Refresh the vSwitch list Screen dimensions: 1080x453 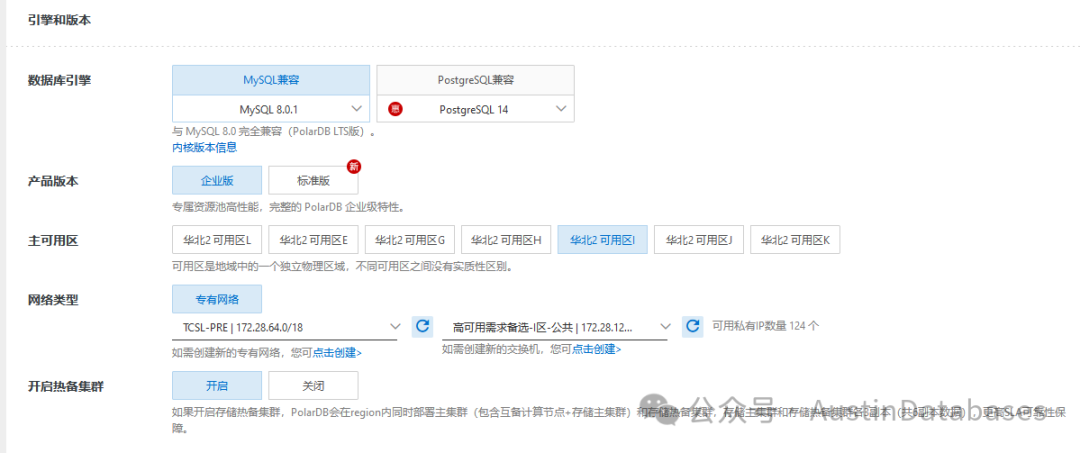[x=692, y=326]
